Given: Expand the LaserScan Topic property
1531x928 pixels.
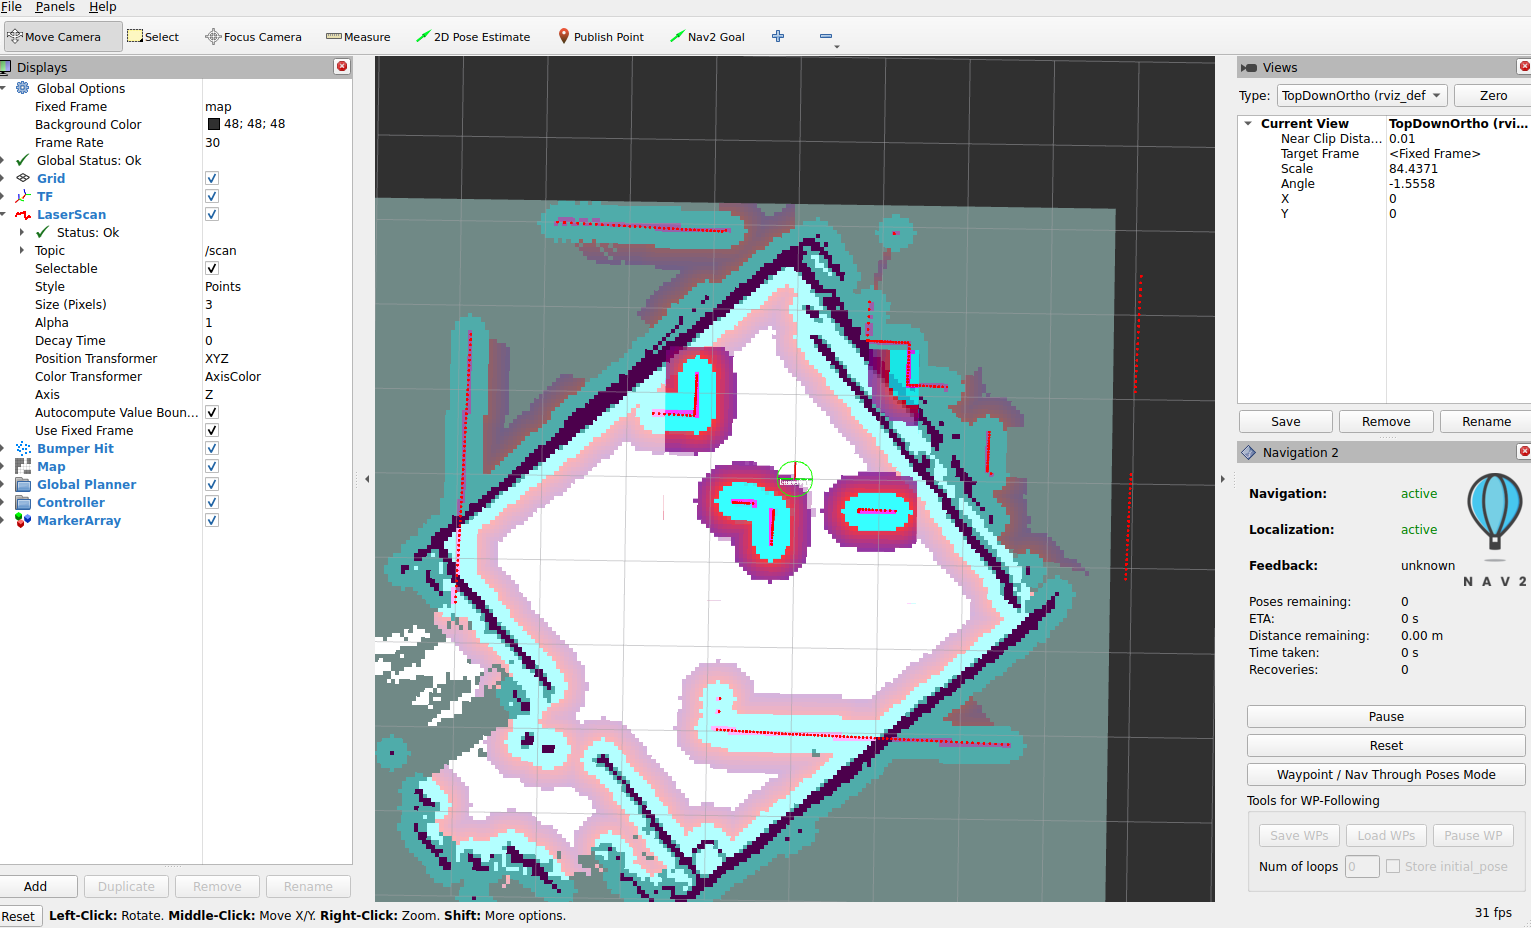Looking at the screenshot, I should pyautogui.click(x=22, y=250).
